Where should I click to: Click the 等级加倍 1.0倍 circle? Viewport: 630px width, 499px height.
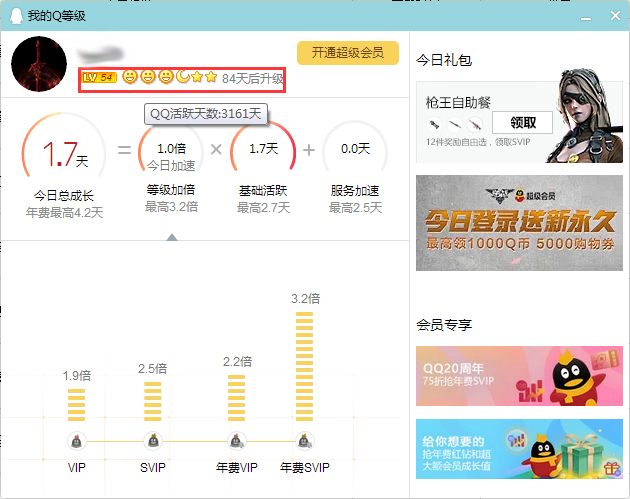tap(171, 155)
